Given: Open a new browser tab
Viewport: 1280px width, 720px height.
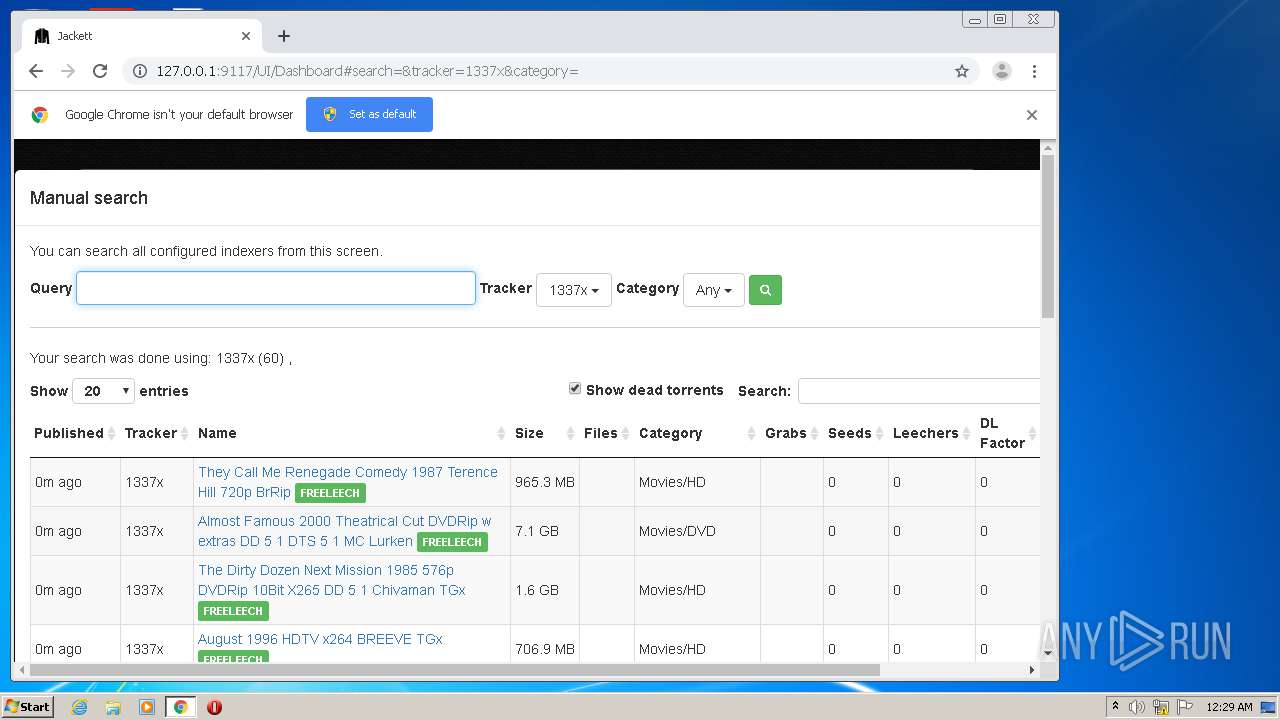Looking at the screenshot, I should coord(284,36).
